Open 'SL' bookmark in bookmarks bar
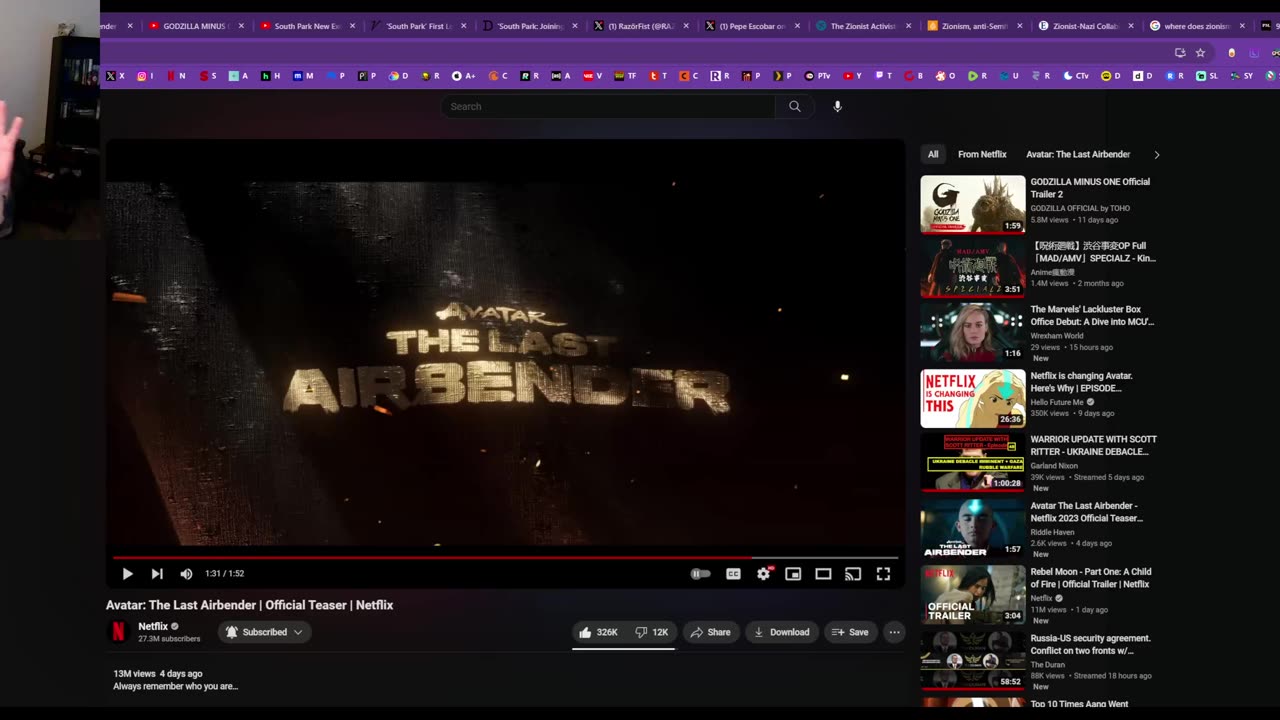The height and width of the screenshot is (720, 1280). tap(1207, 76)
